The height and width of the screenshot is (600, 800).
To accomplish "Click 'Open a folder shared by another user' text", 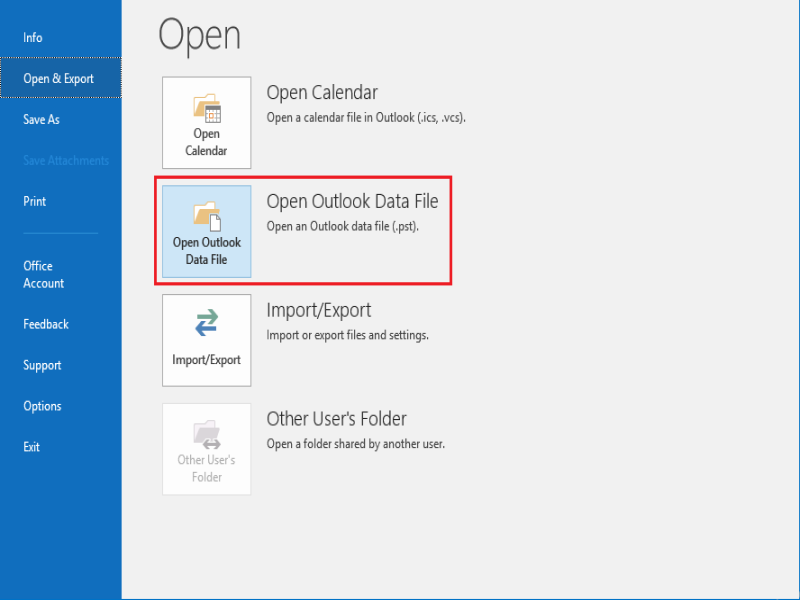I will (x=356, y=444).
